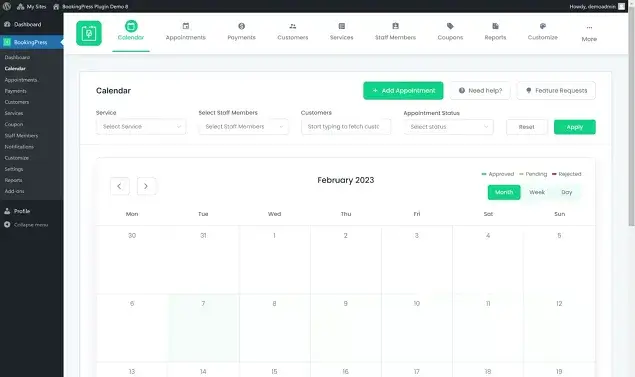The width and height of the screenshot is (635, 377).
Task: Open Feature Requests button
Action: click(556, 91)
